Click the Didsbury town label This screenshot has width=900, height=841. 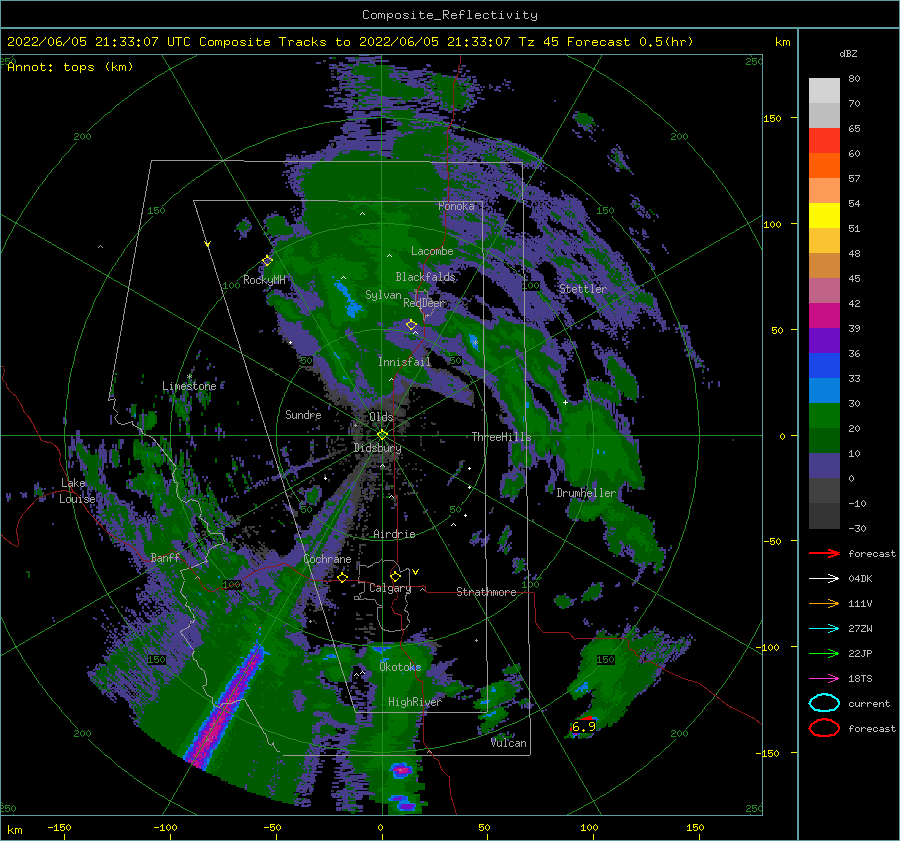point(377,448)
